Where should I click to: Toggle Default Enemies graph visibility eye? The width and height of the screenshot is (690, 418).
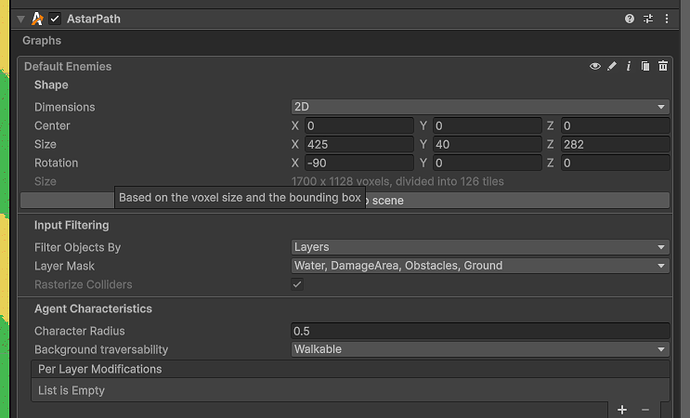click(x=595, y=66)
